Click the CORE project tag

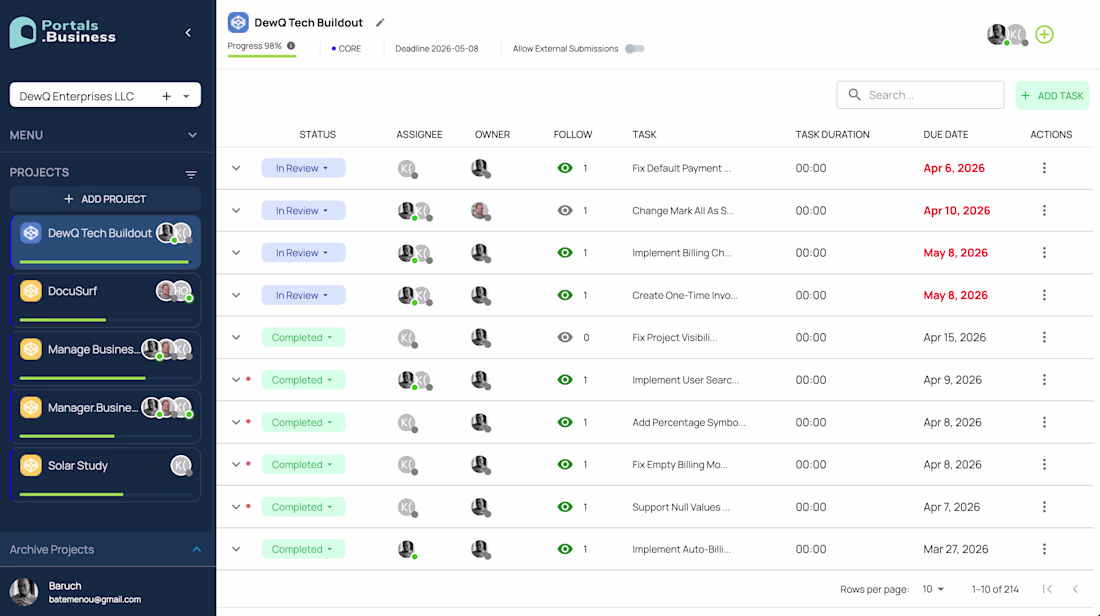[x=346, y=48]
